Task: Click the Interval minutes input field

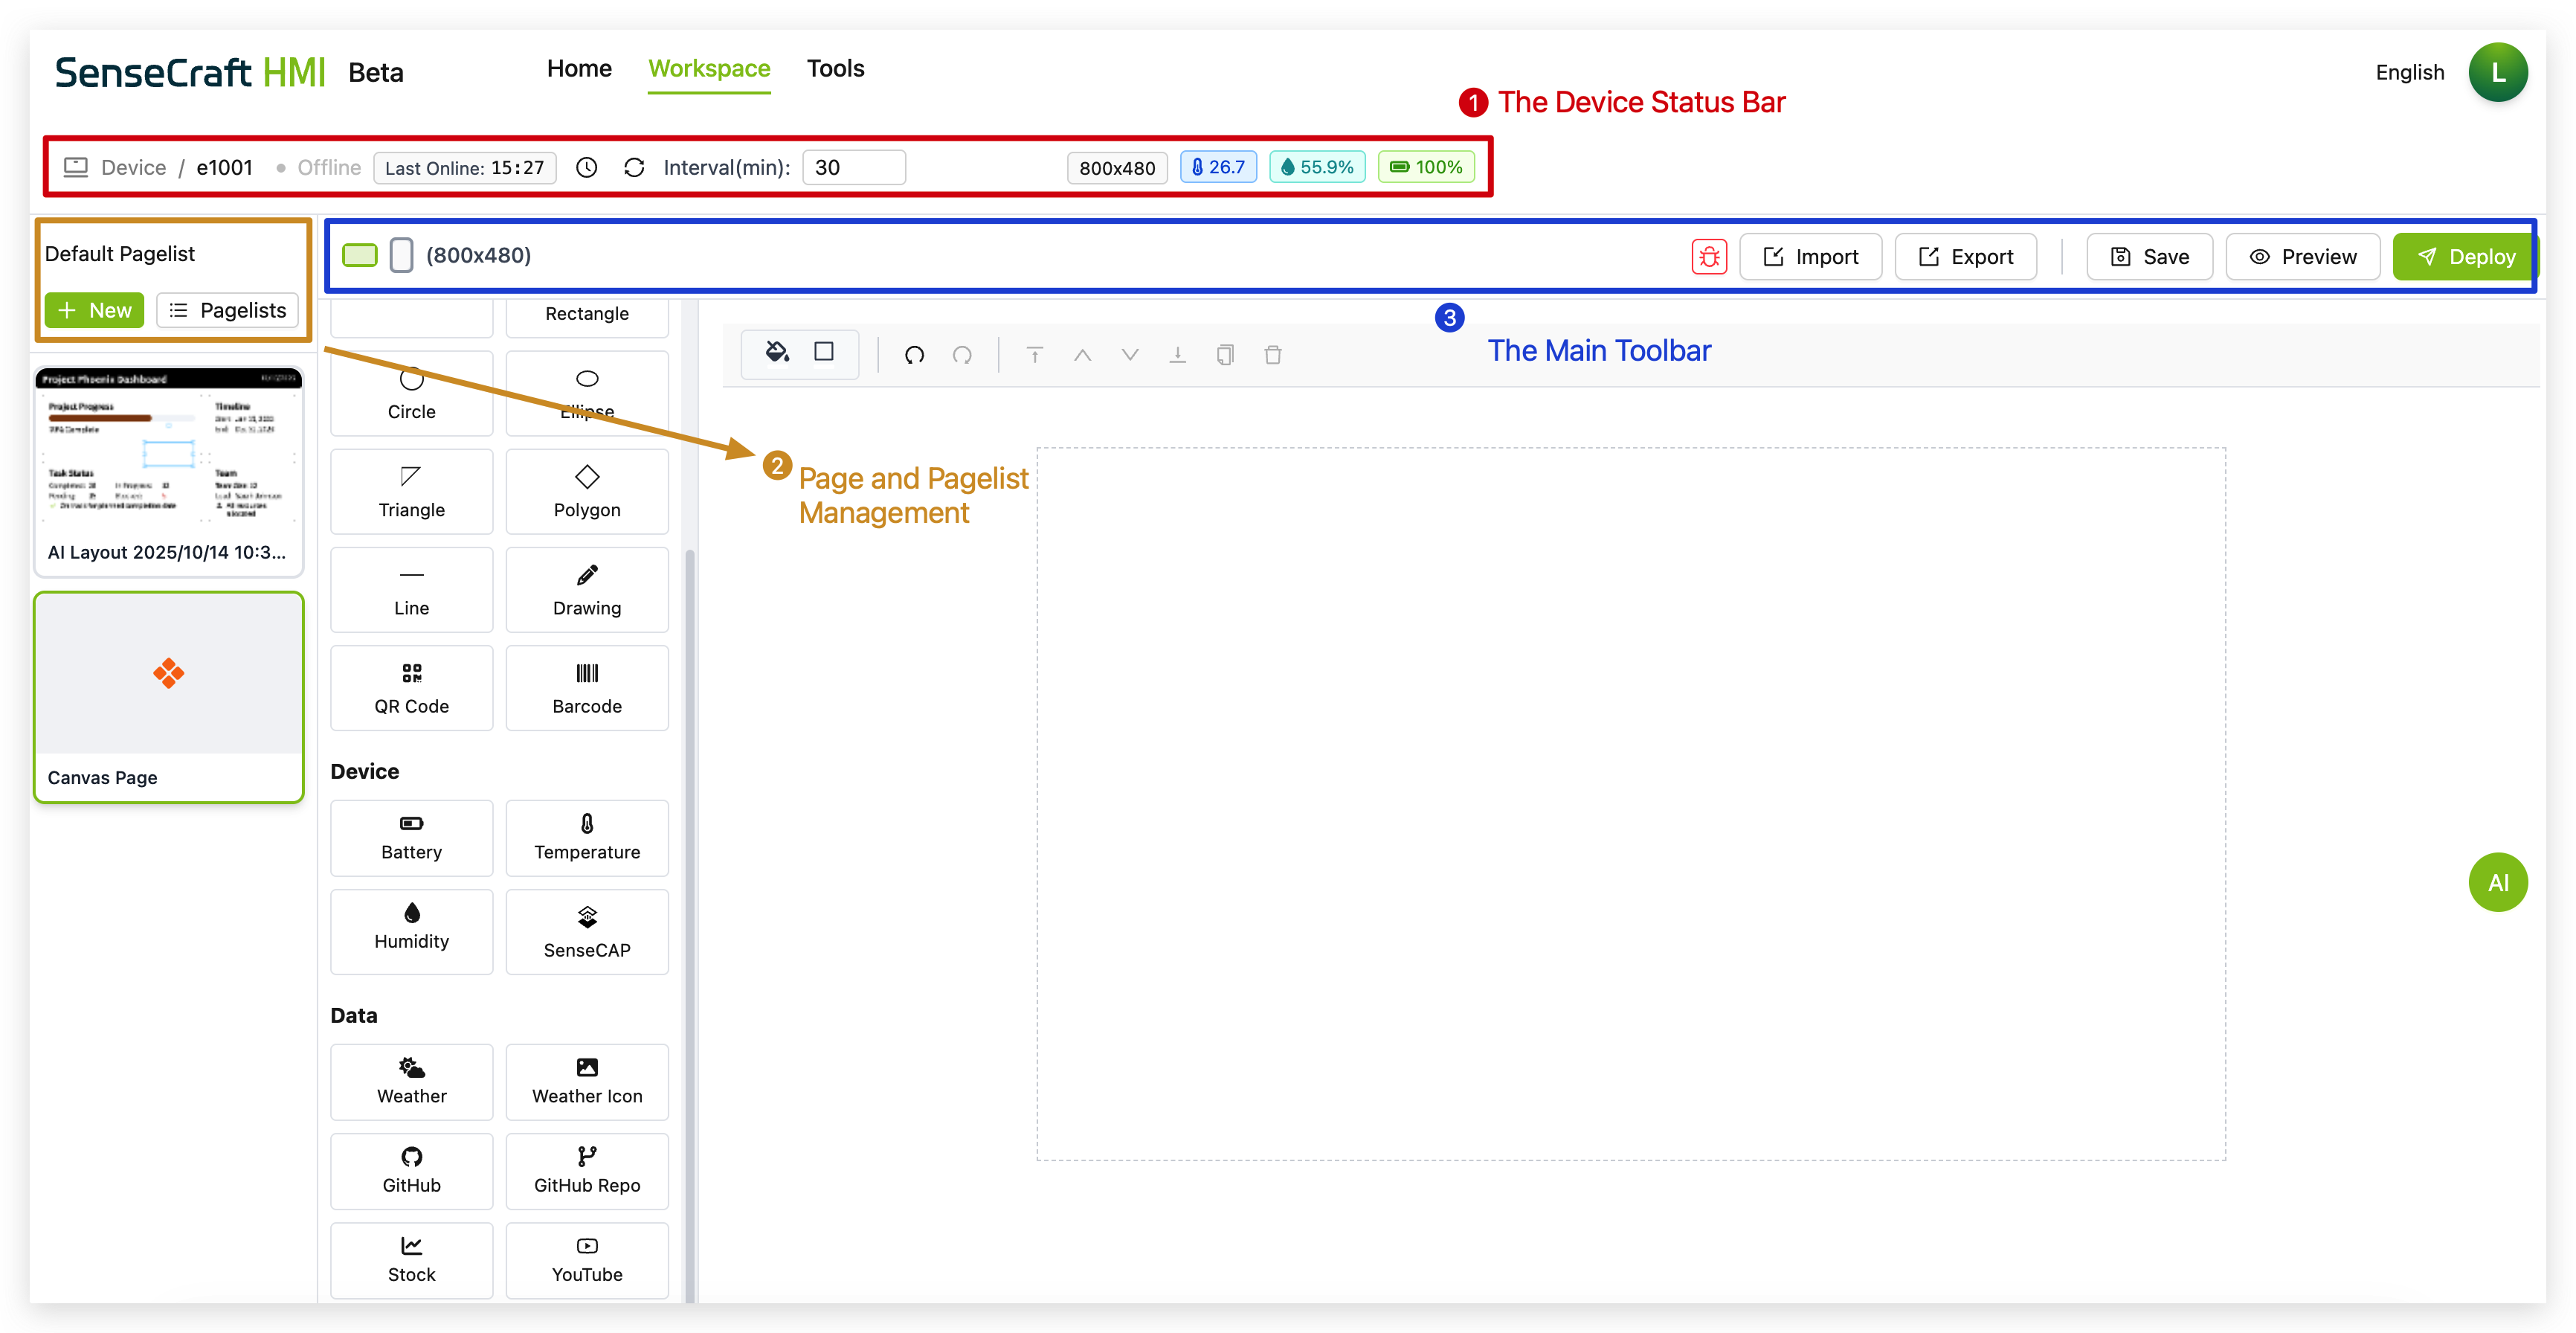Action: coord(853,167)
